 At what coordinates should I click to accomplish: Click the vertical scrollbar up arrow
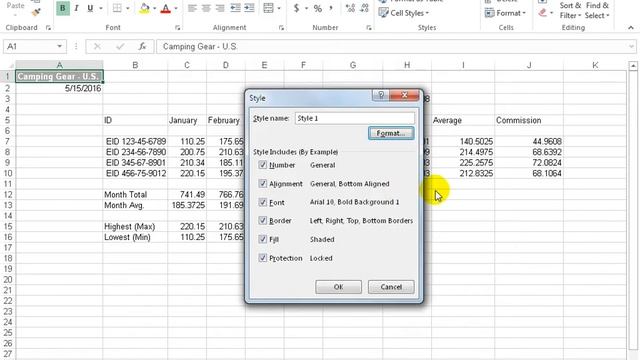pos(633,65)
